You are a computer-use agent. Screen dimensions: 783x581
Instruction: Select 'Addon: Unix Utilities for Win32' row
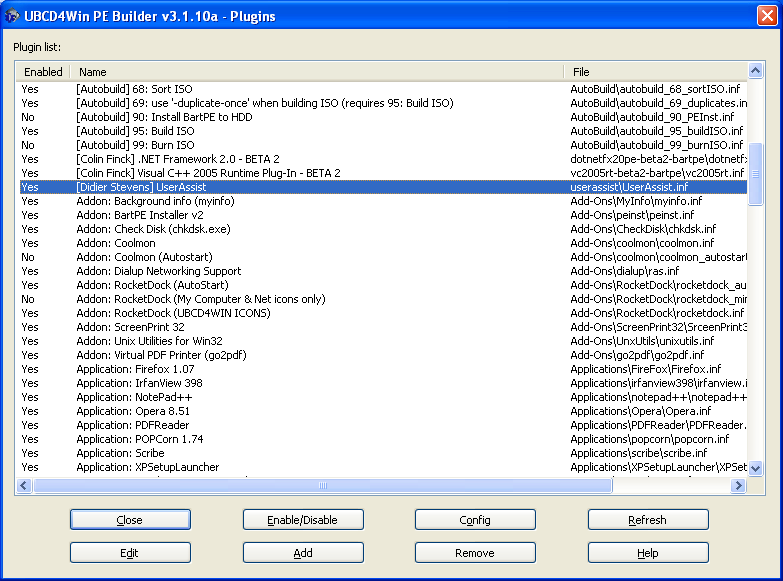tap(383, 341)
